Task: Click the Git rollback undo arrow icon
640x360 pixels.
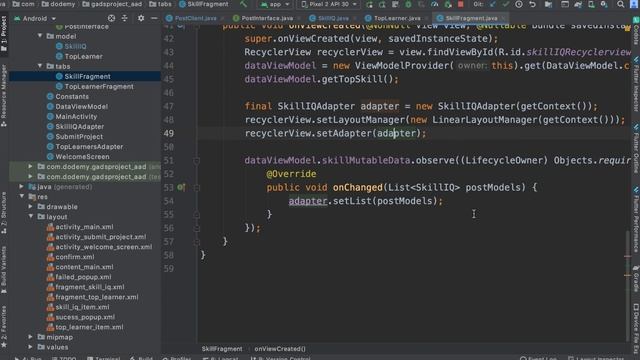Action: [532, 4]
